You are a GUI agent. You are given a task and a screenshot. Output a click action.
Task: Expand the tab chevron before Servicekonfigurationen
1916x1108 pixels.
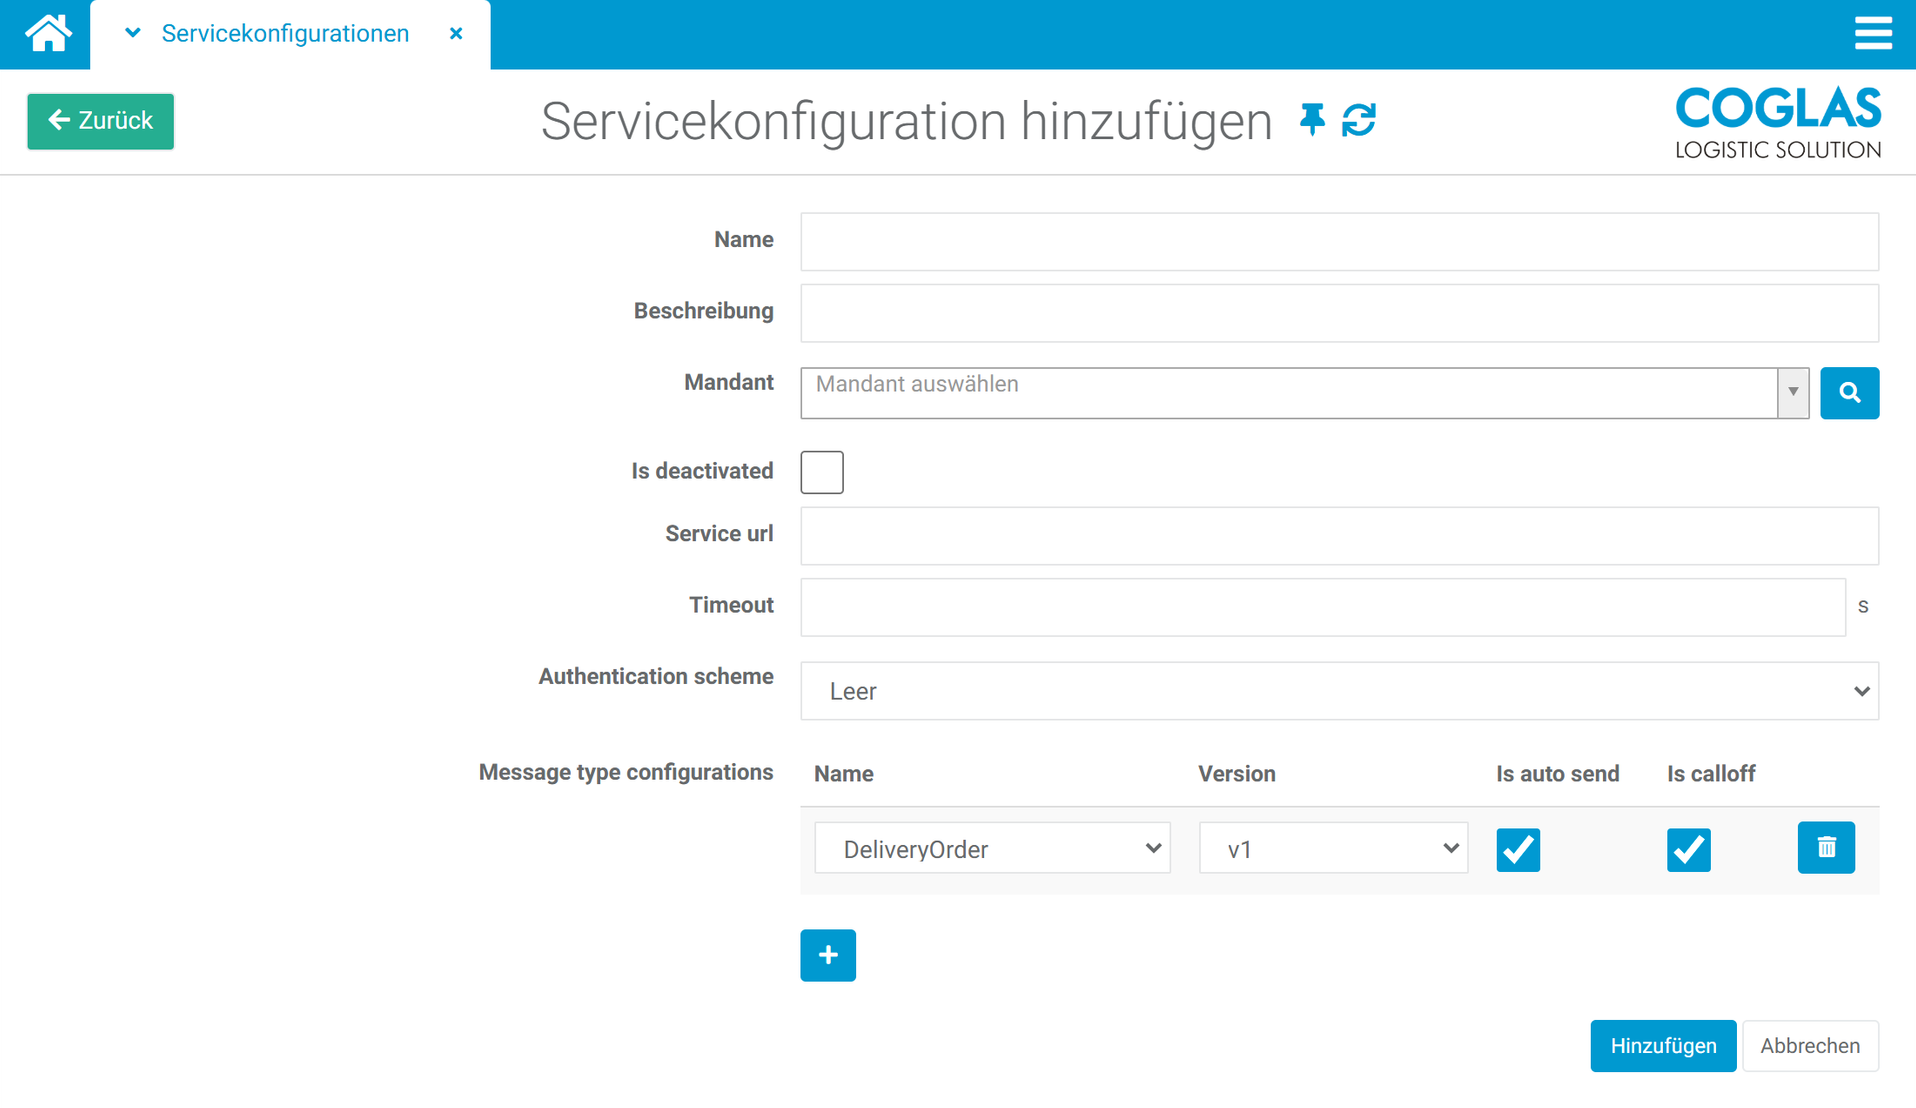[x=132, y=34]
